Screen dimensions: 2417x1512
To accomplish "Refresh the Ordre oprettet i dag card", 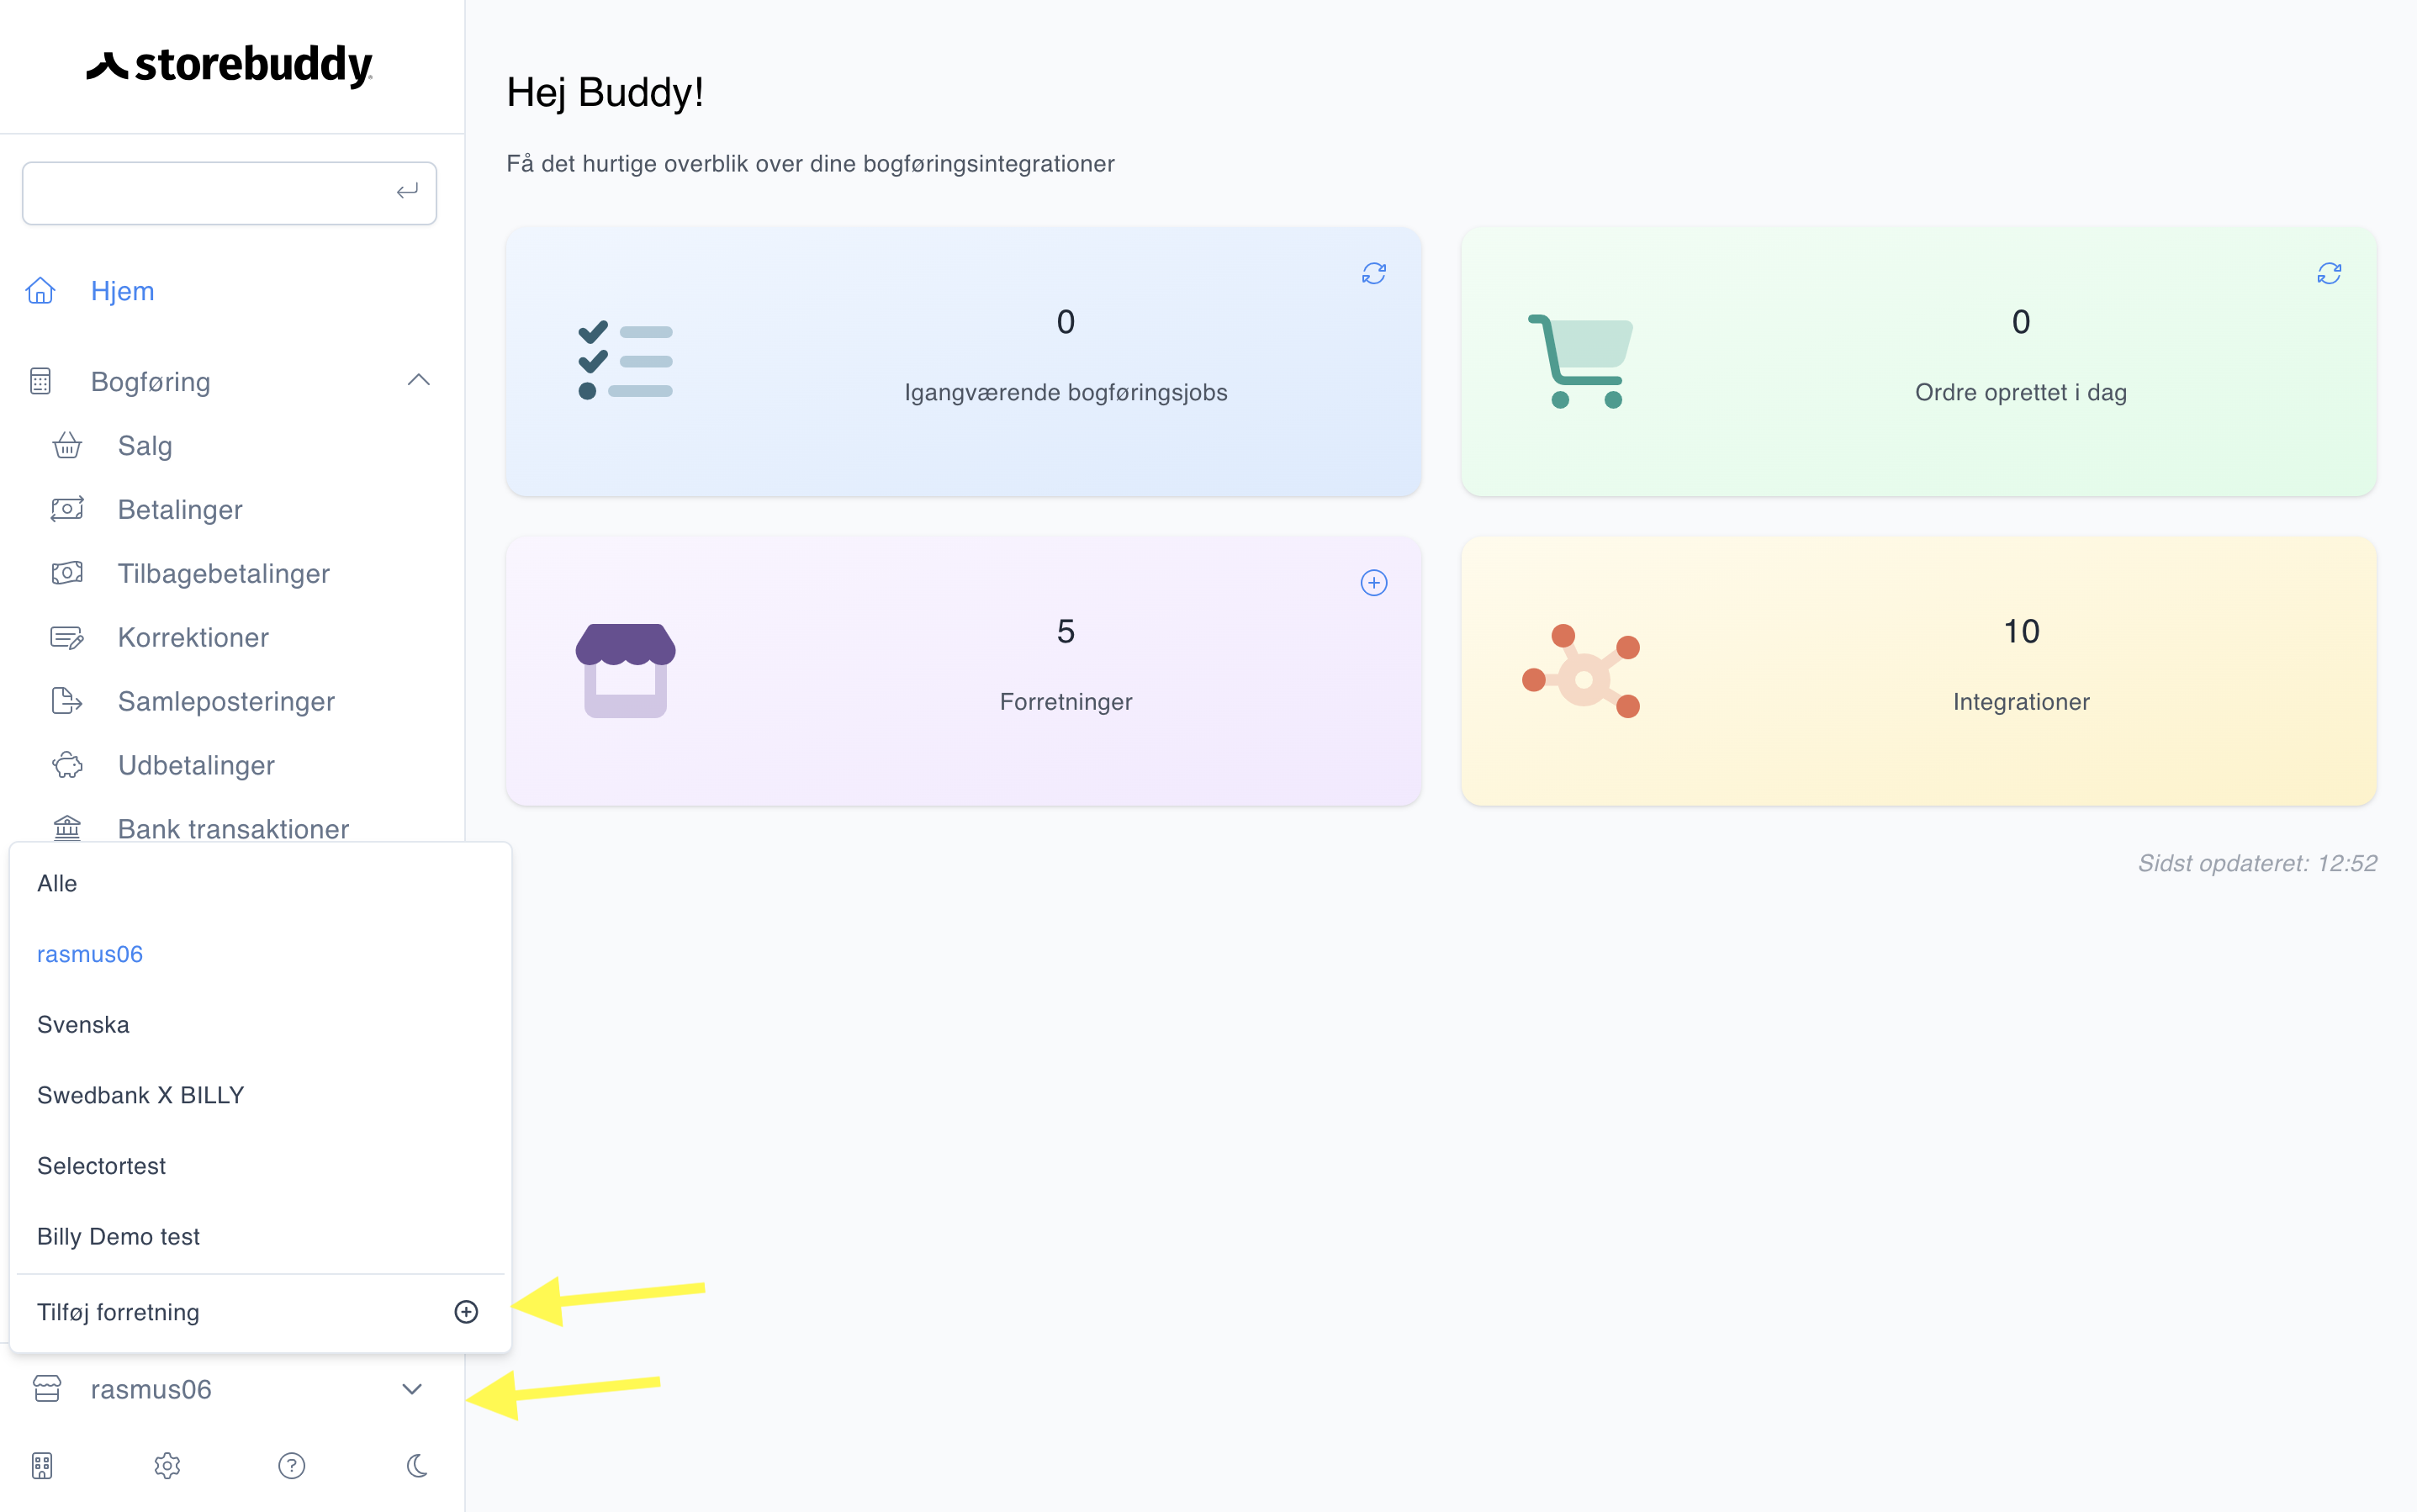I will (2328, 273).
